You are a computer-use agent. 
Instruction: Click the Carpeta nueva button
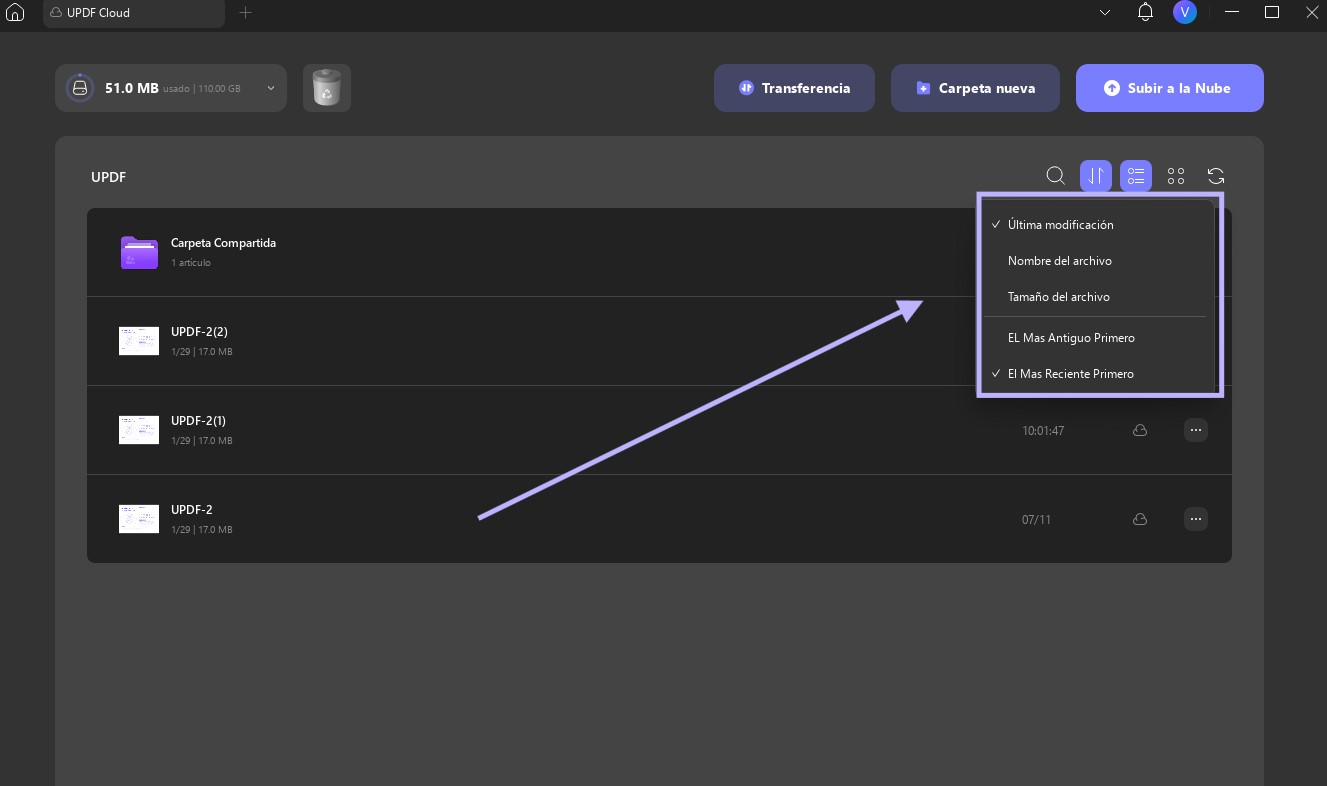click(975, 88)
